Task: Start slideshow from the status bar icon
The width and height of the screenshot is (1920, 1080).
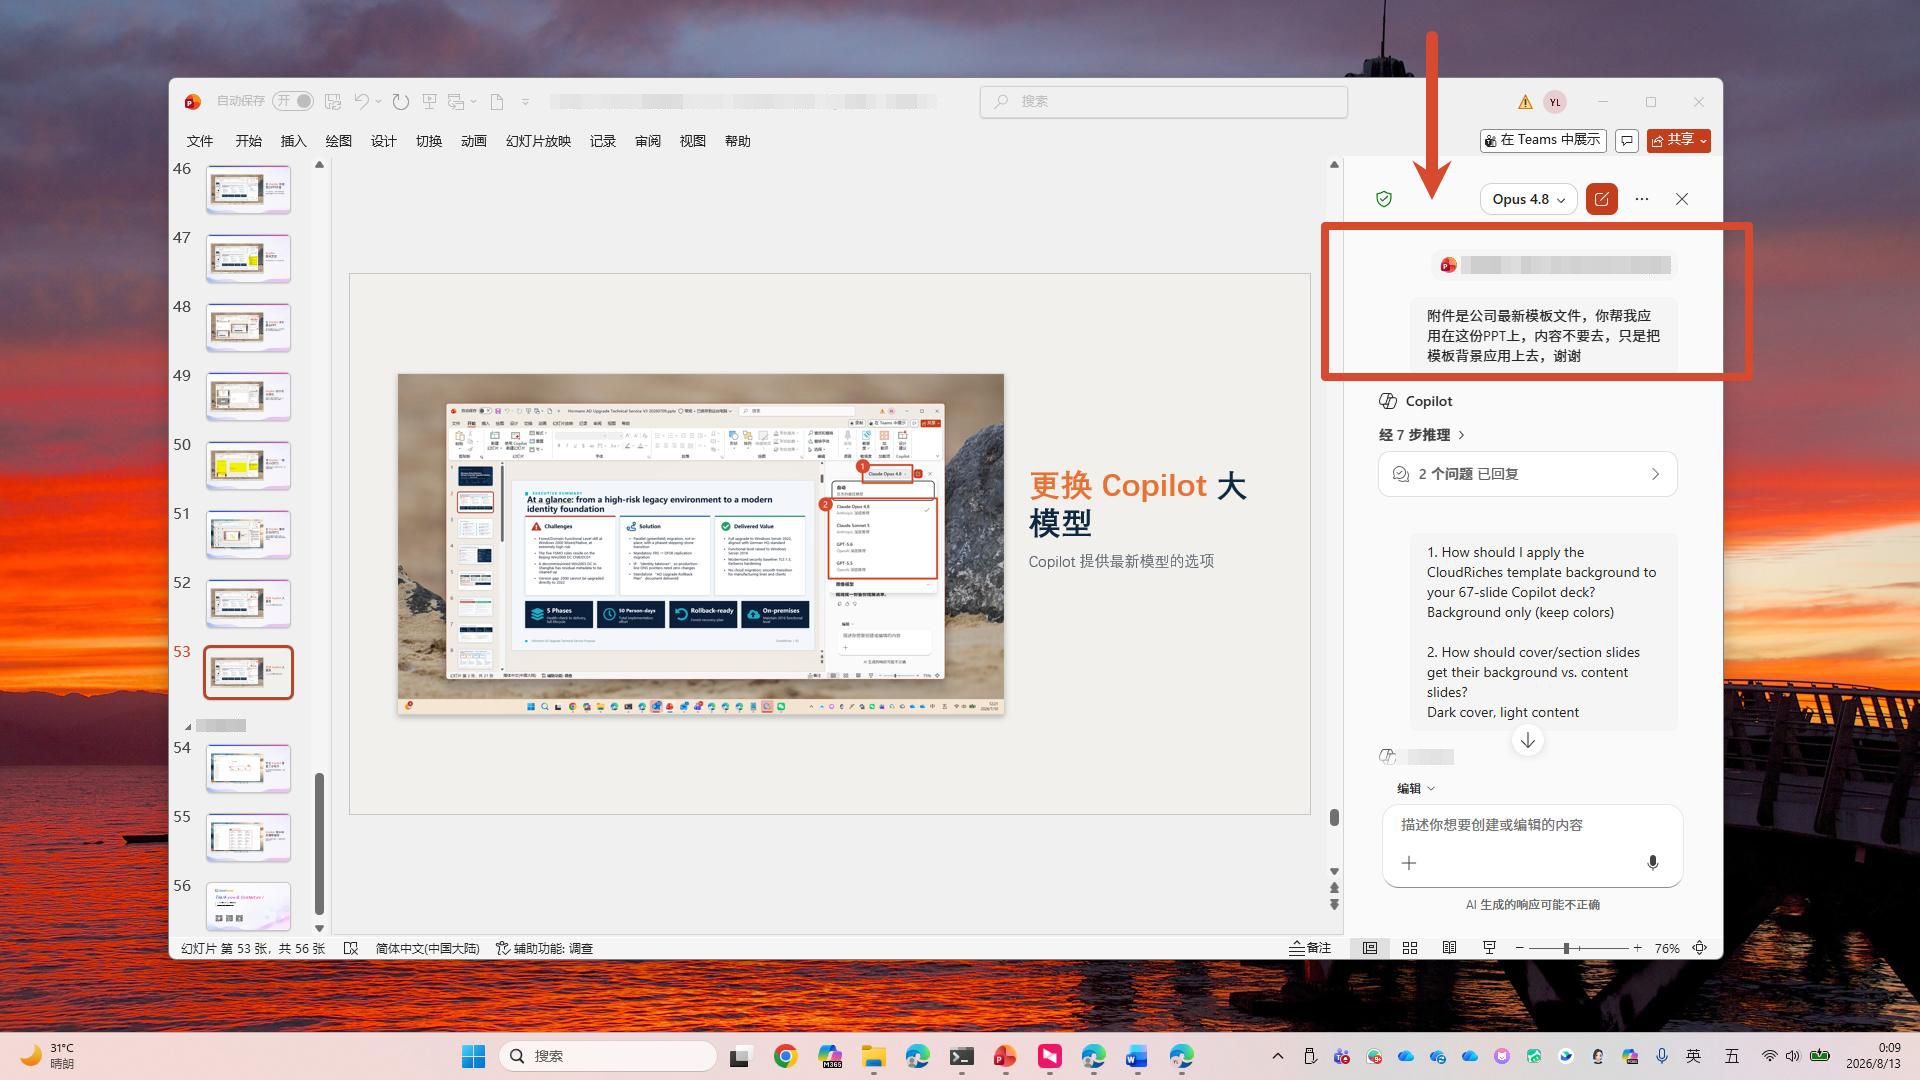Action: point(1489,948)
